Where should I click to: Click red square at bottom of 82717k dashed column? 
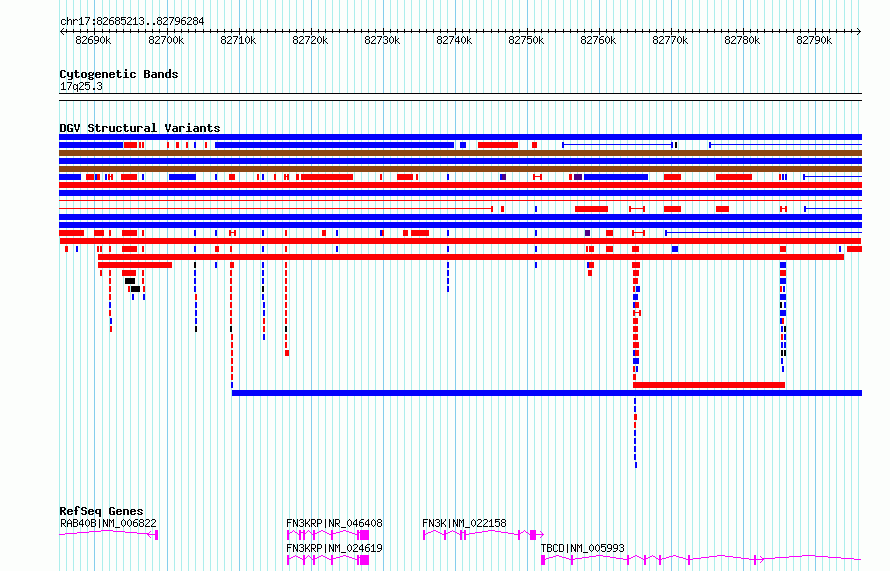tap(287, 353)
